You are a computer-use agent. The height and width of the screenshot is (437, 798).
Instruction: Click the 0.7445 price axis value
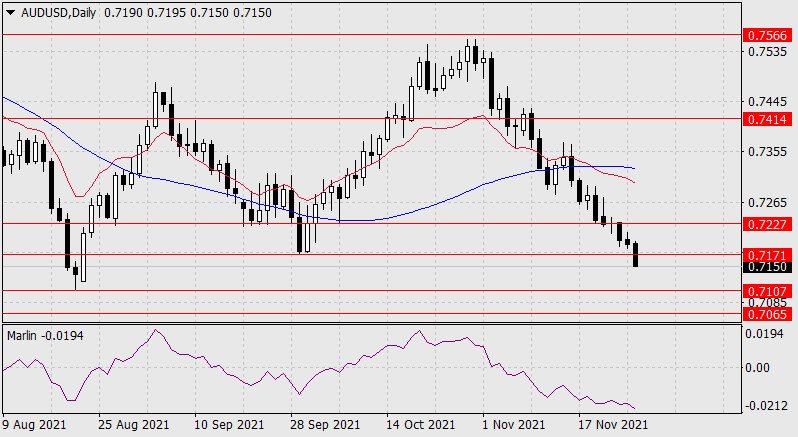click(x=767, y=102)
